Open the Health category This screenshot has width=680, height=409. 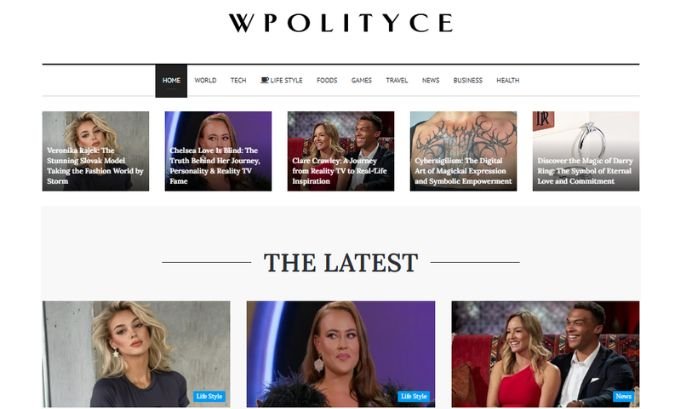coord(507,81)
